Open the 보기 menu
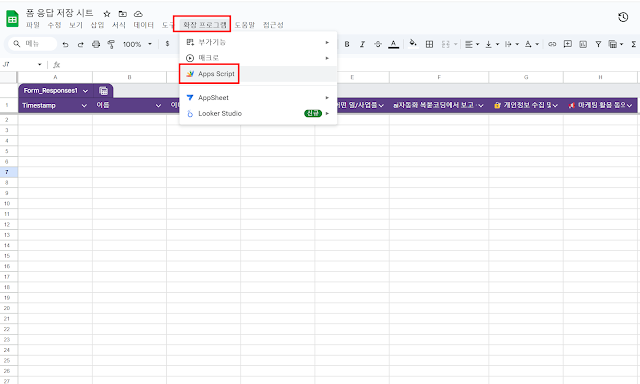 point(76,25)
